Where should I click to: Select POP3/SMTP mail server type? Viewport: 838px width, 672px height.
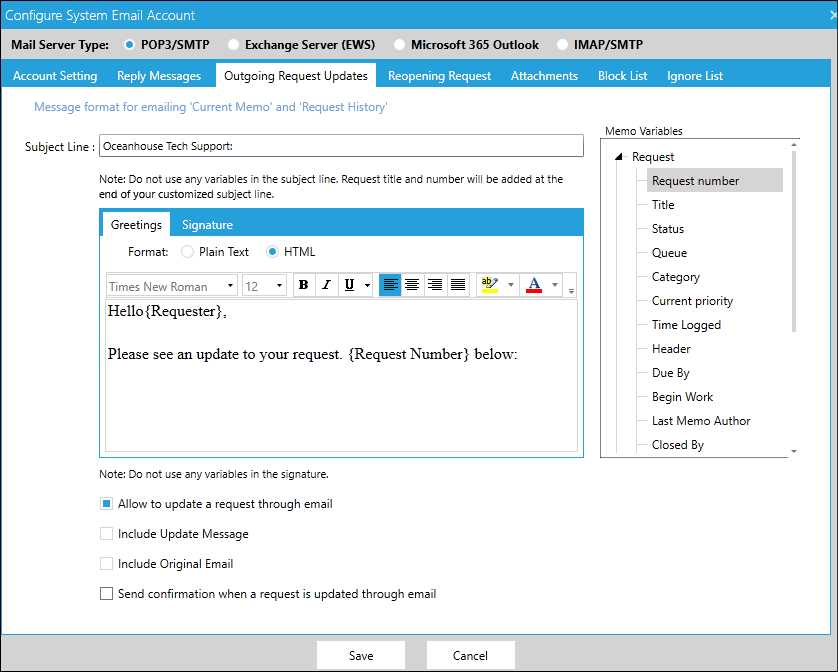pyautogui.click(x=129, y=45)
